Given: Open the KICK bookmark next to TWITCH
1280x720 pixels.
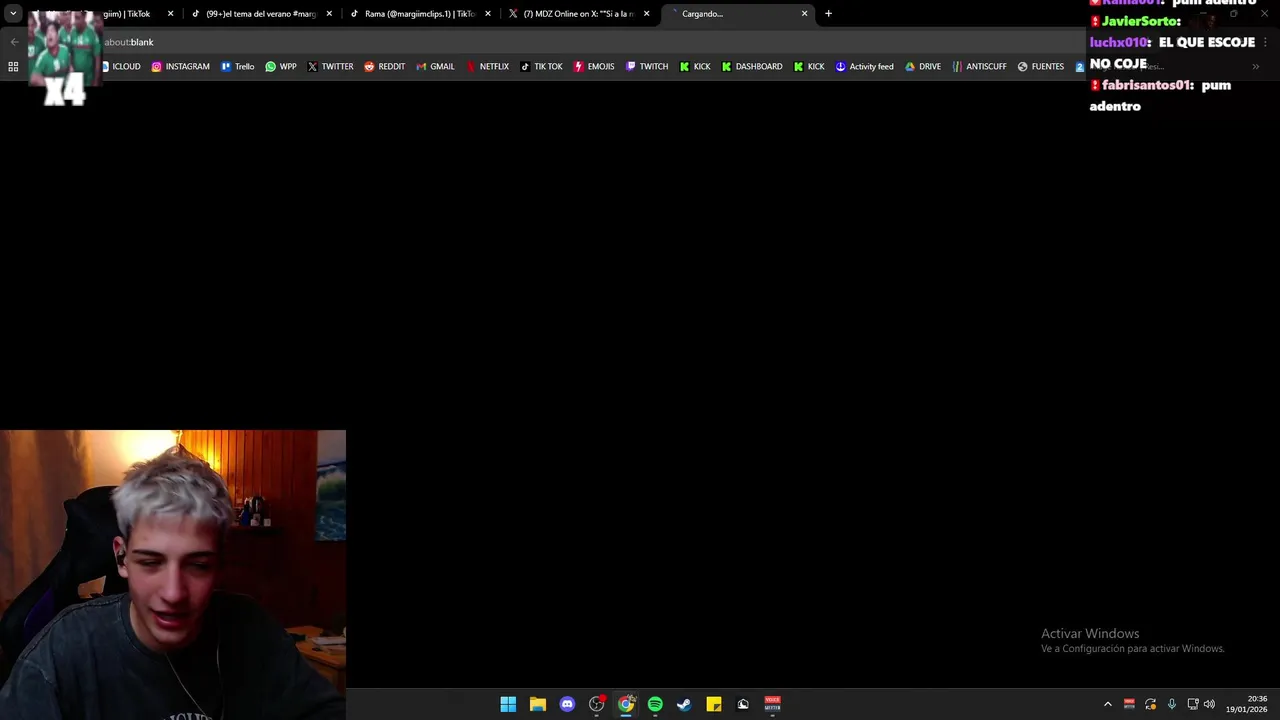Looking at the screenshot, I should (x=695, y=67).
